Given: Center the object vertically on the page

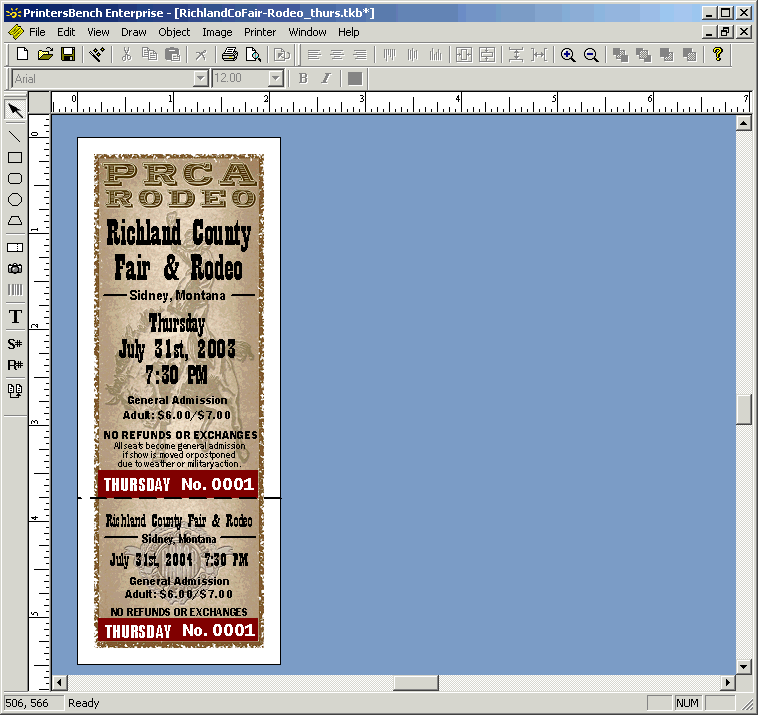Looking at the screenshot, I should pyautogui.click(x=487, y=55).
